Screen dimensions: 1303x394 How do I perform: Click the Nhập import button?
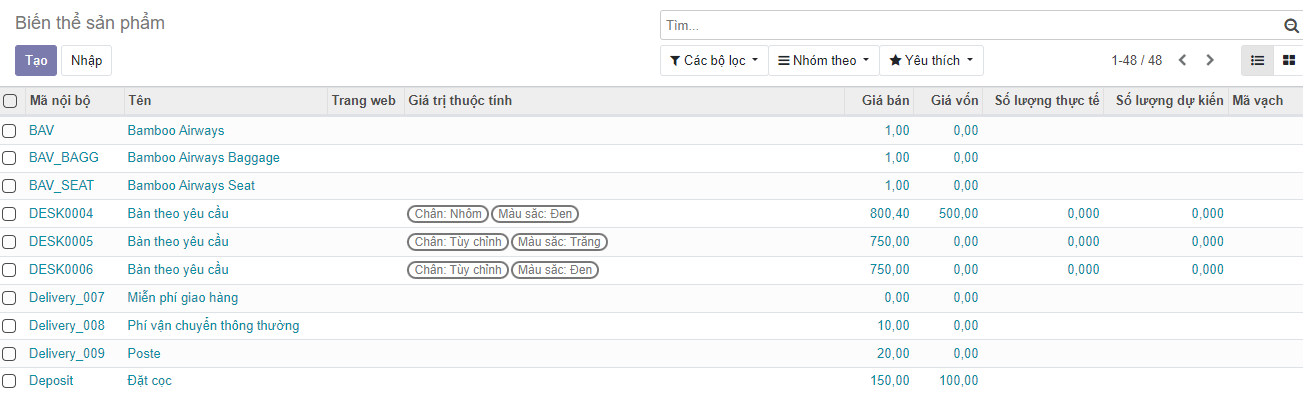tap(86, 60)
